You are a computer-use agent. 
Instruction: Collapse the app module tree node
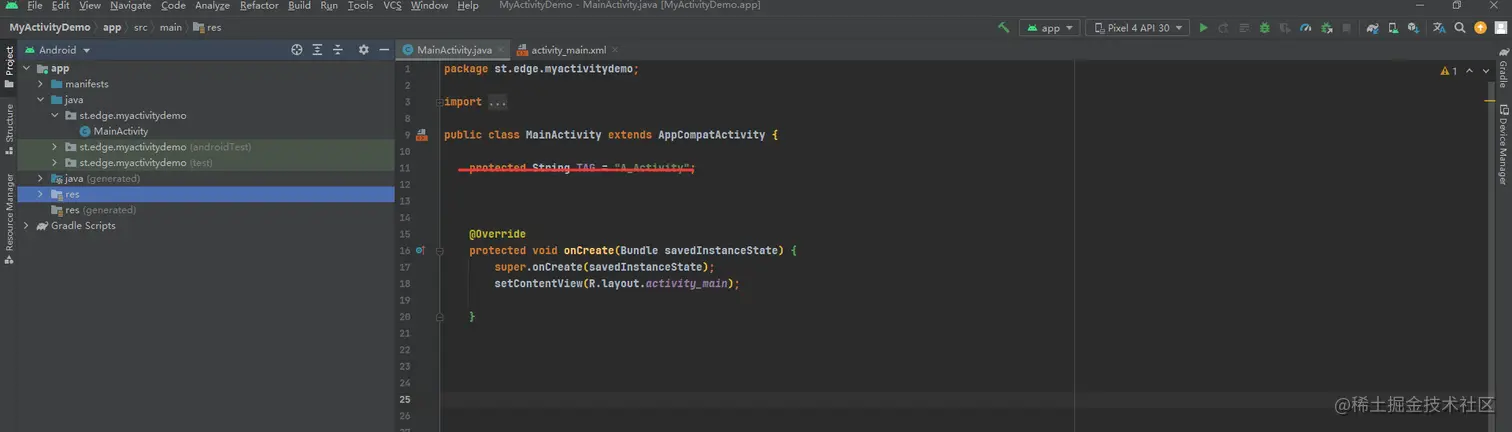tap(28, 69)
